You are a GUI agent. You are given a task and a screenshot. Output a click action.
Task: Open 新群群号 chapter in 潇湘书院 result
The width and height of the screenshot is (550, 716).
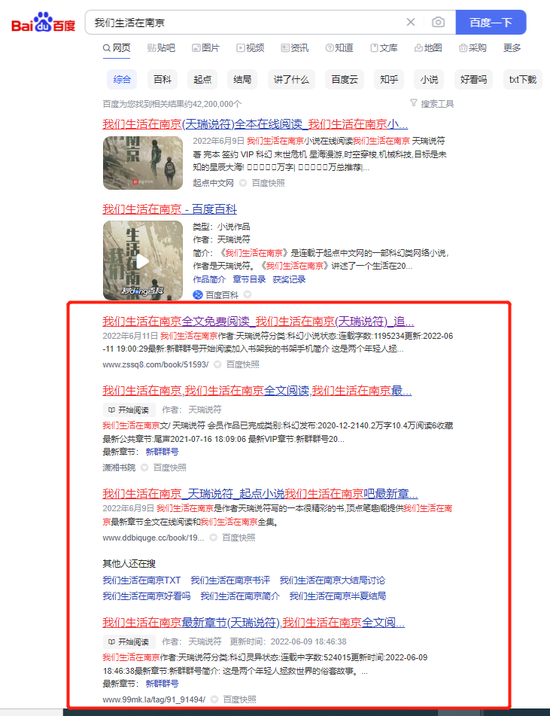[162, 452]
